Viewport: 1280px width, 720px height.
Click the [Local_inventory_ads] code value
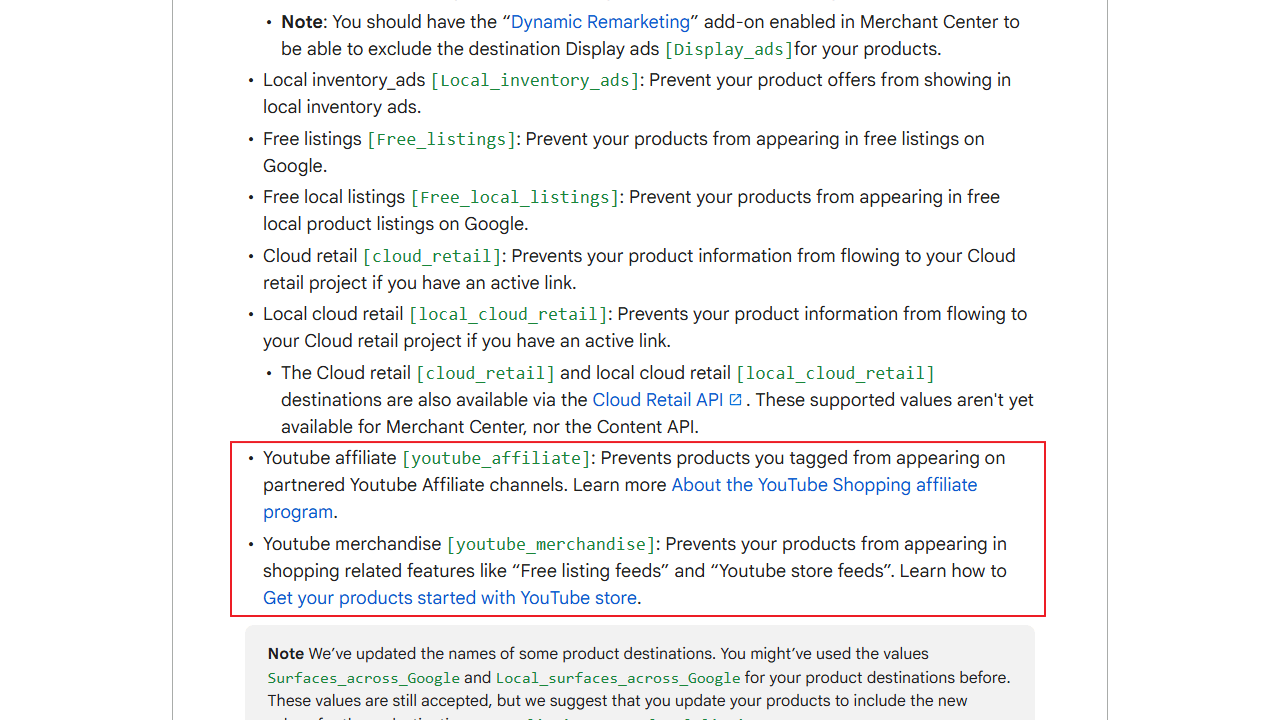(x=534, y=80)
